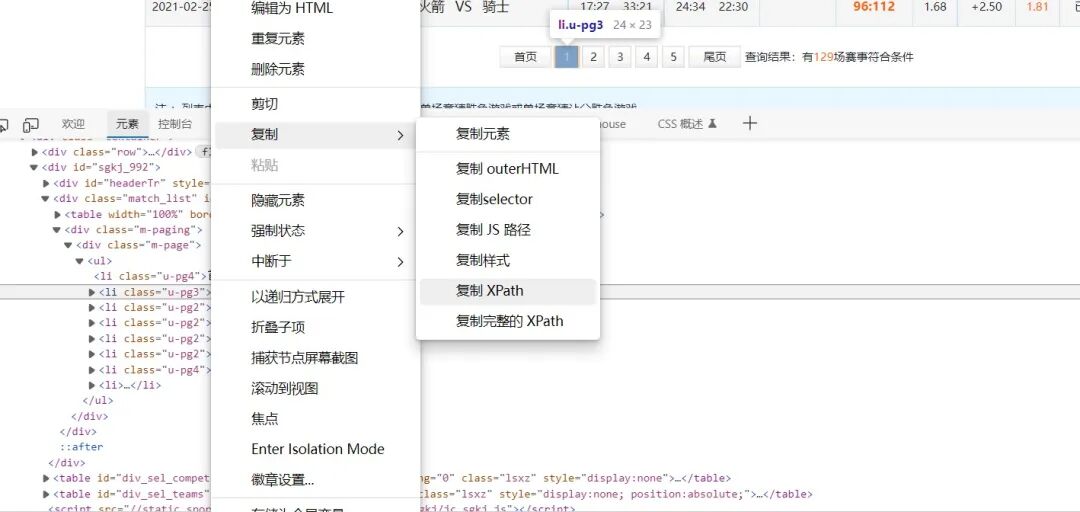Choose 复制元素 in submenu

pos(483,134)
